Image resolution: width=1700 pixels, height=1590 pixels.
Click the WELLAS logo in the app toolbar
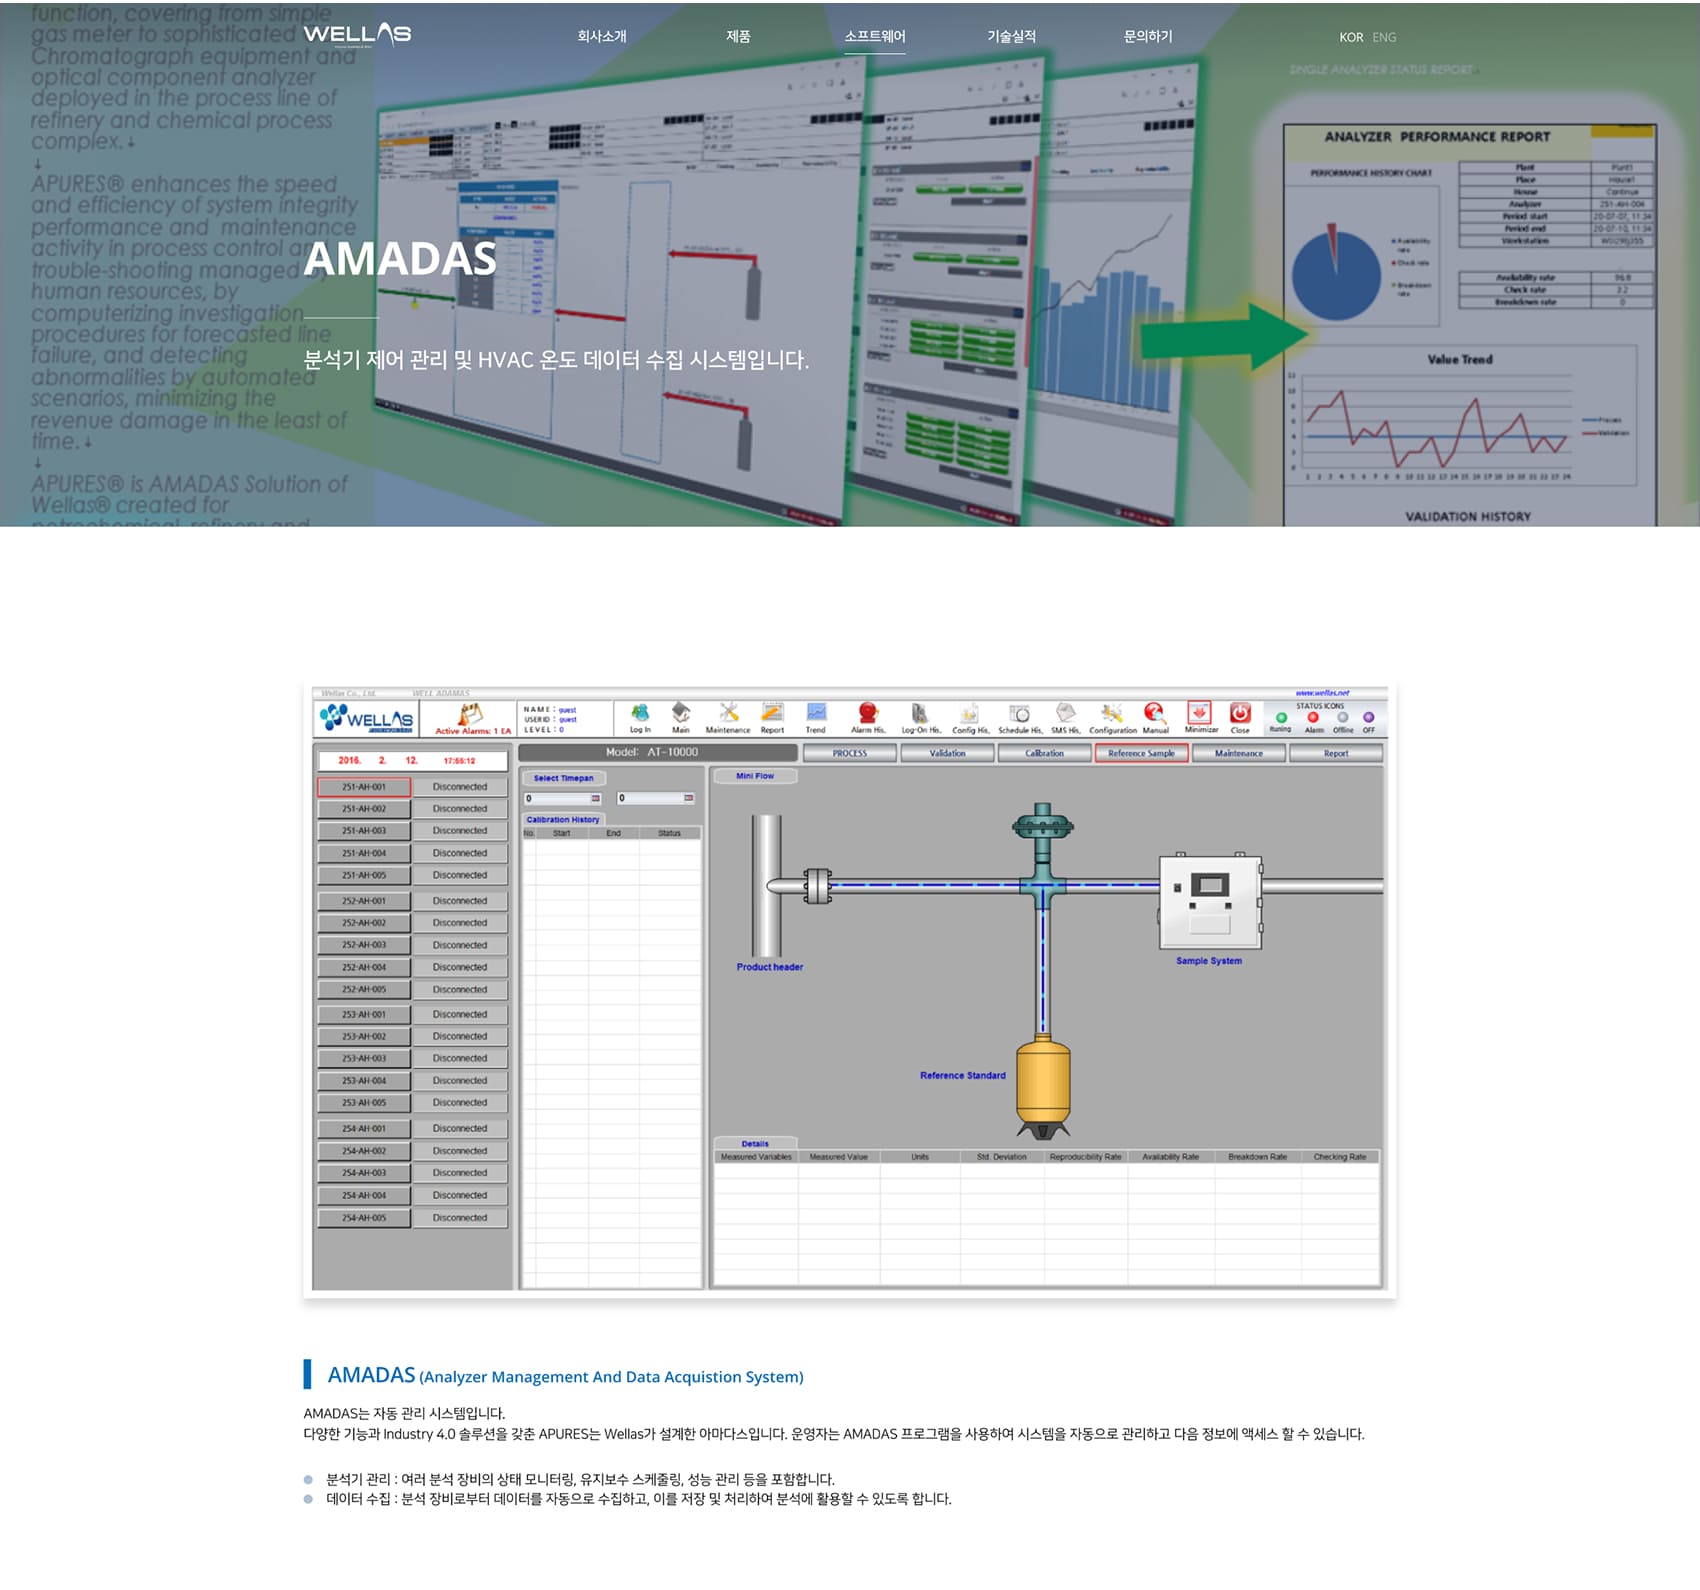click(366, 718)
